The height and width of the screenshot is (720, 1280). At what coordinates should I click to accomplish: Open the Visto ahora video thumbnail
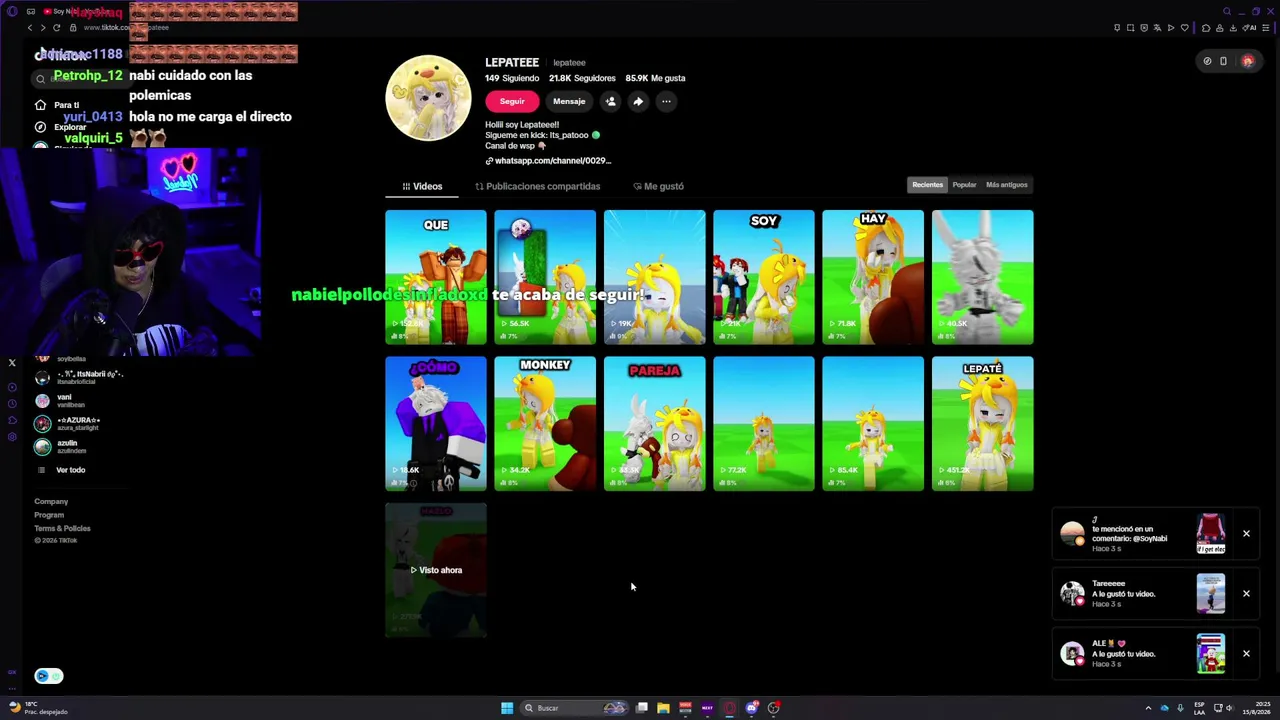pyautogui.click(x=436, y=570)
